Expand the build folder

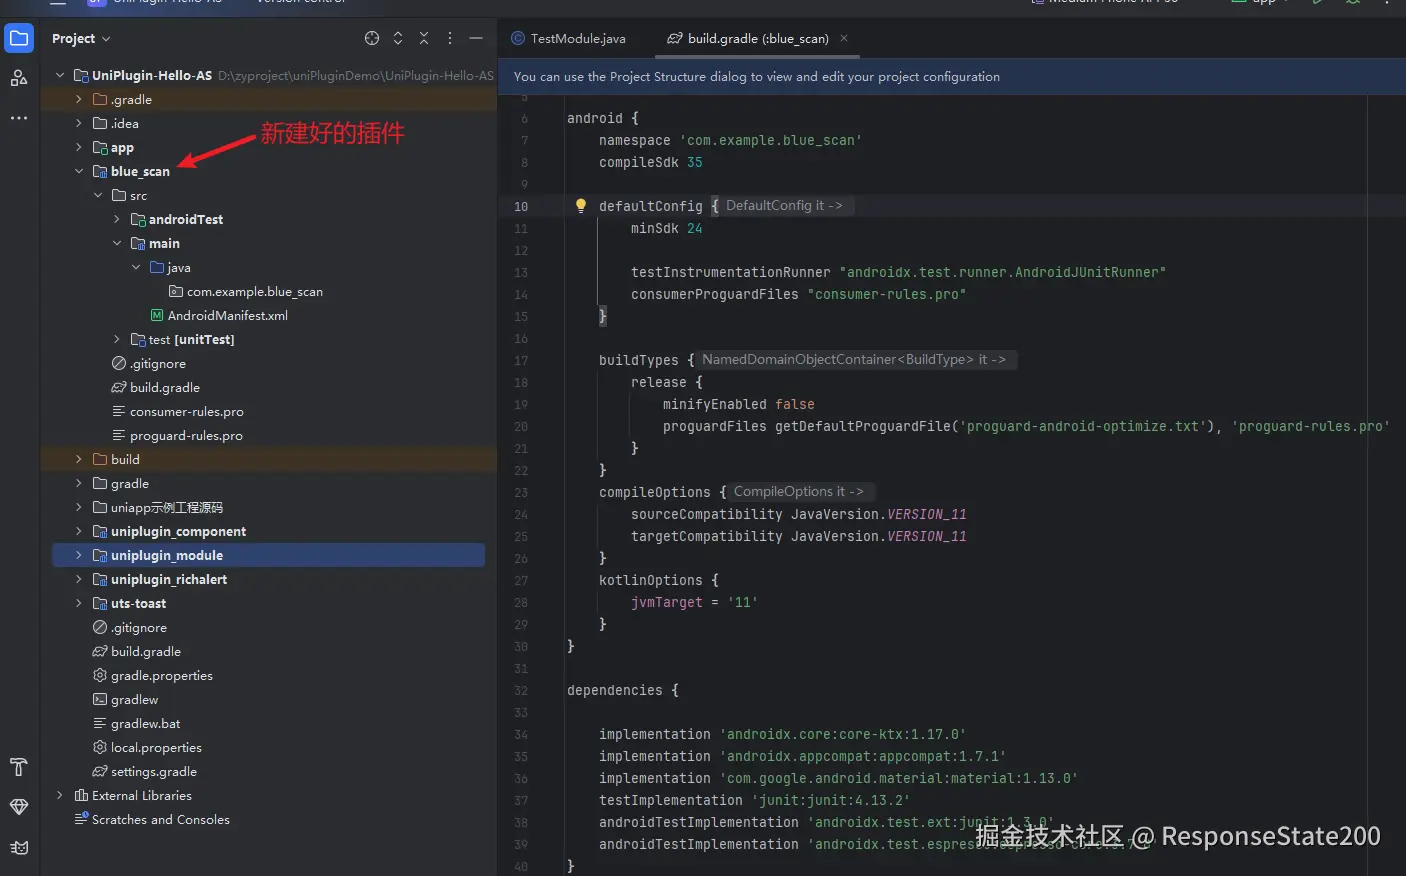tap(79, 459)
